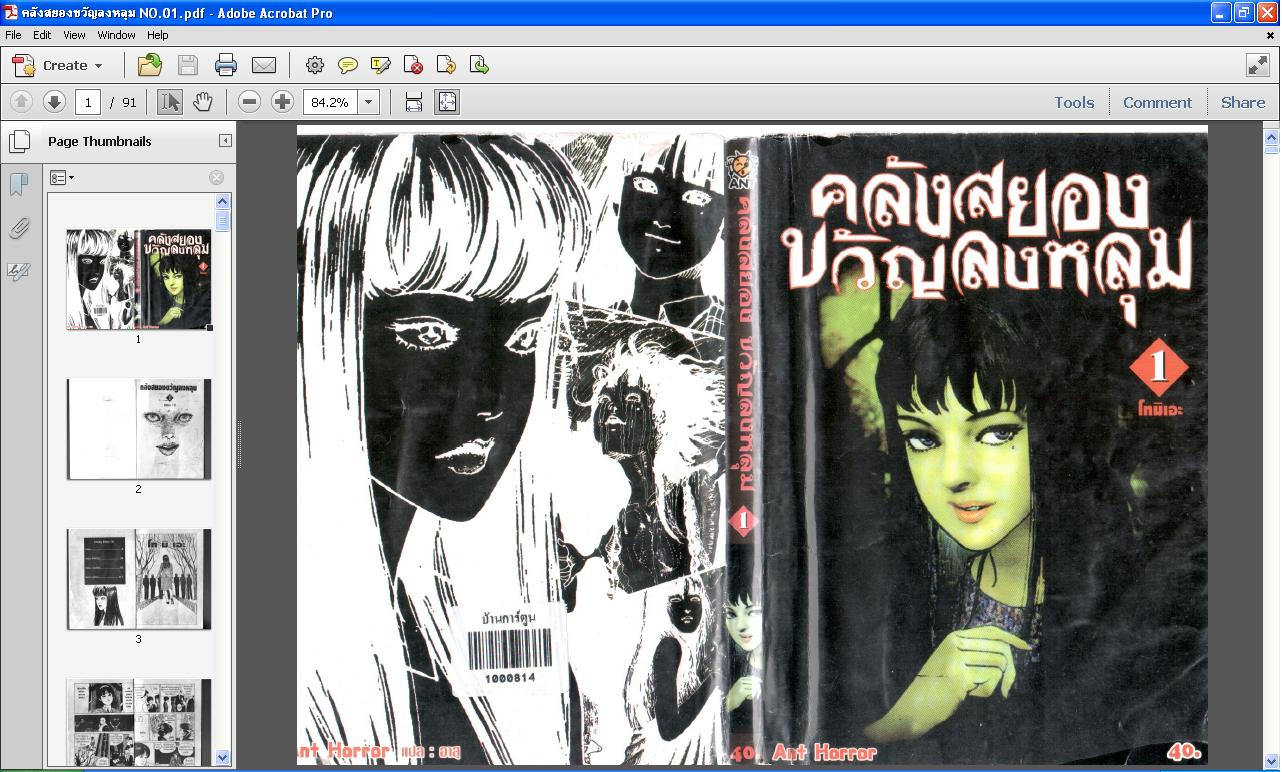The width and height of the screenshot is (1282, 772).
Task: Open the Share pane
Action: [1243, 102]
